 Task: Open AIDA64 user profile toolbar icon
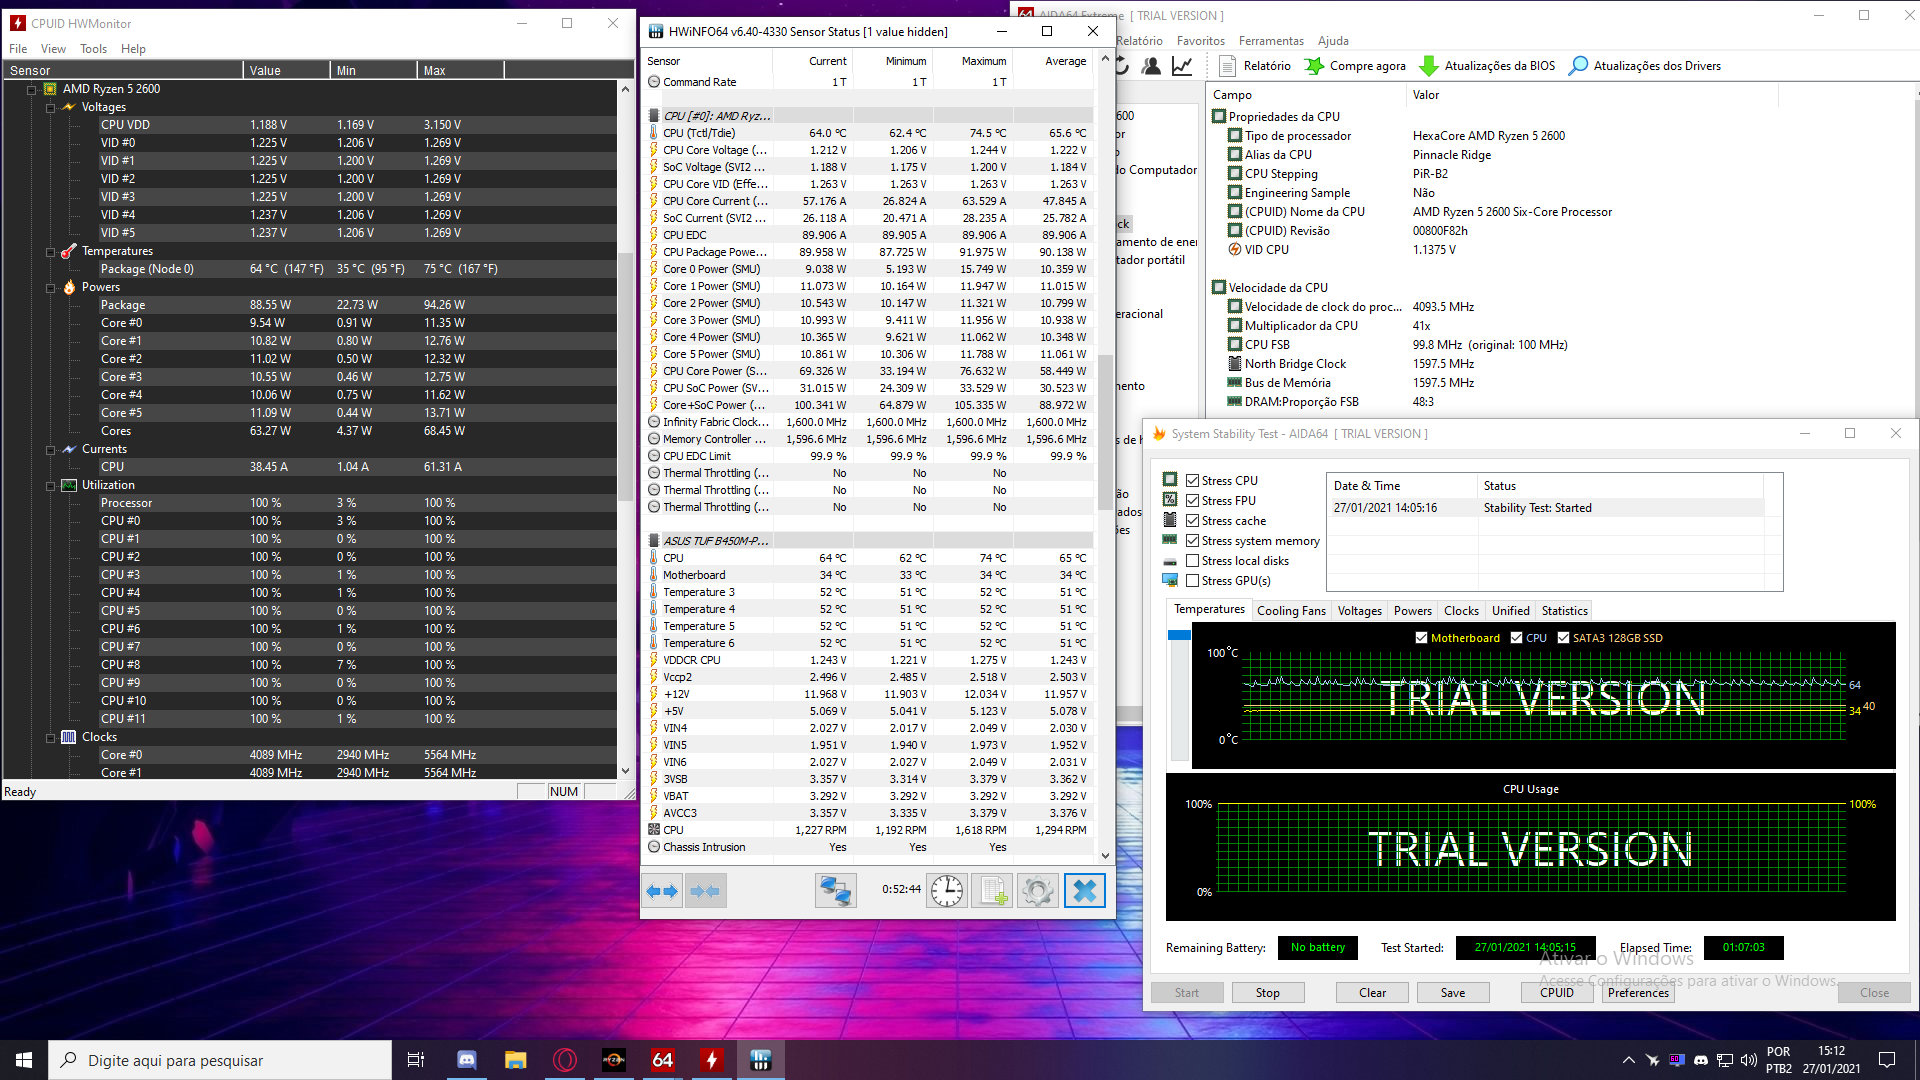[1152, 66]
